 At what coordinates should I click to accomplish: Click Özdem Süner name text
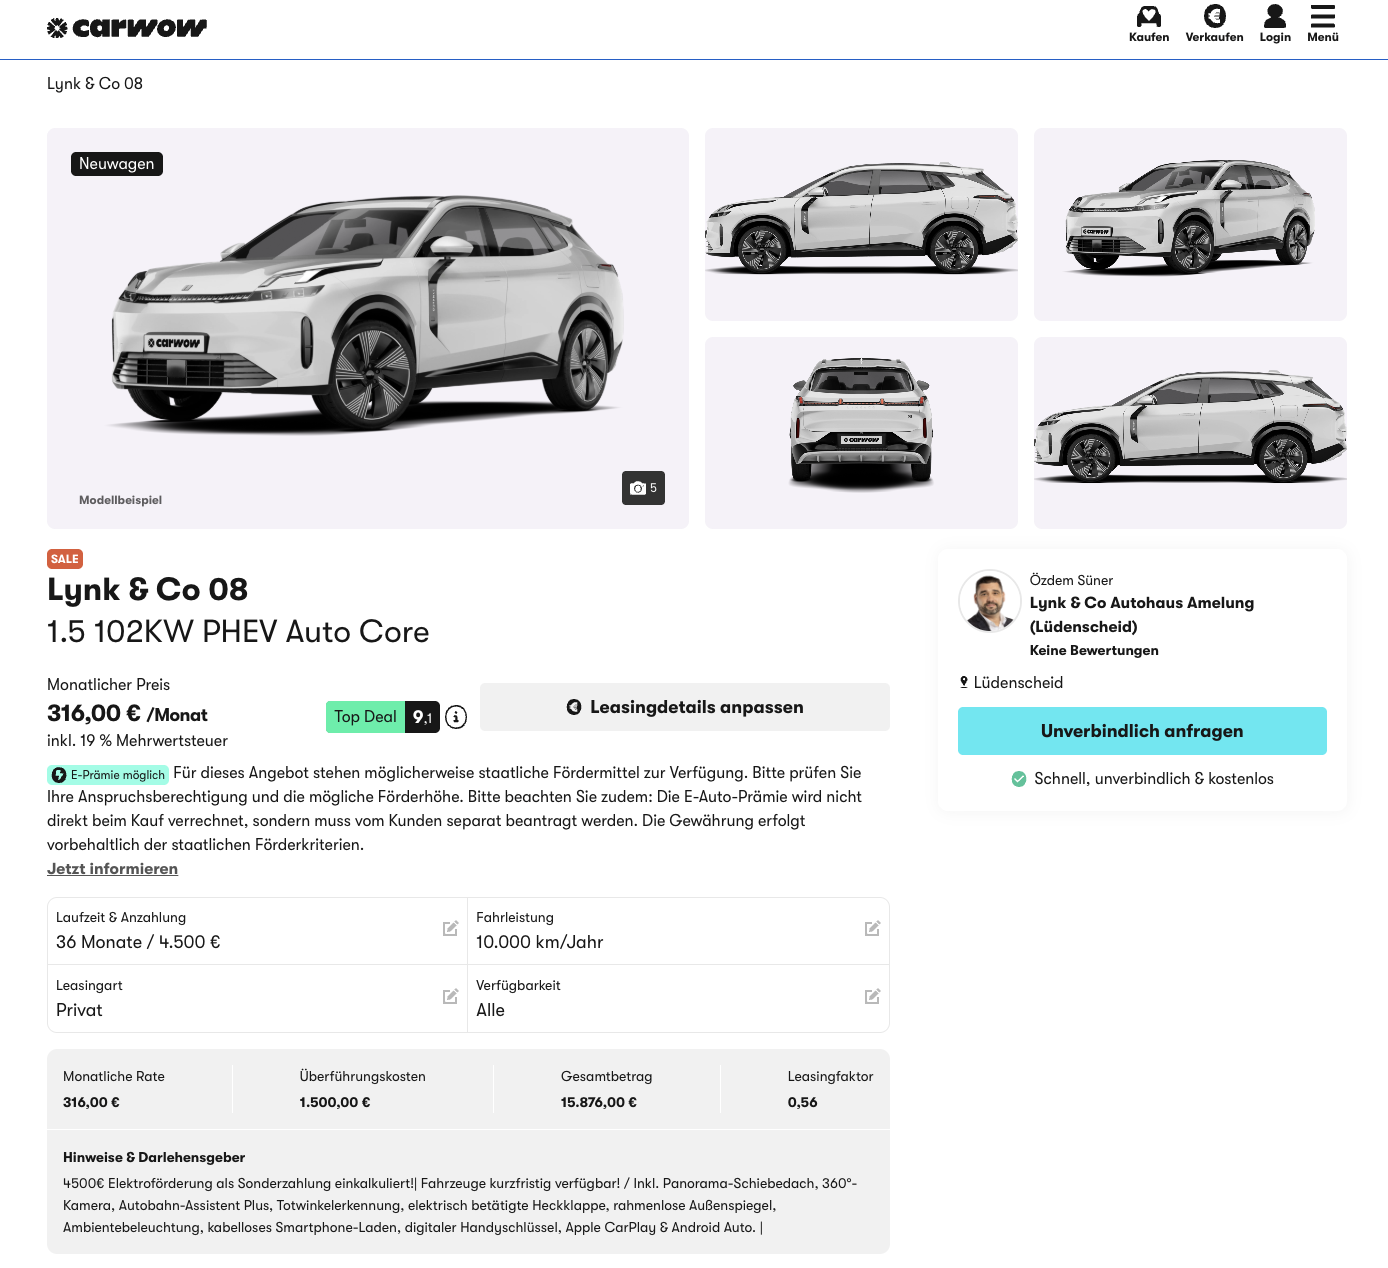tap(1071, 580)
